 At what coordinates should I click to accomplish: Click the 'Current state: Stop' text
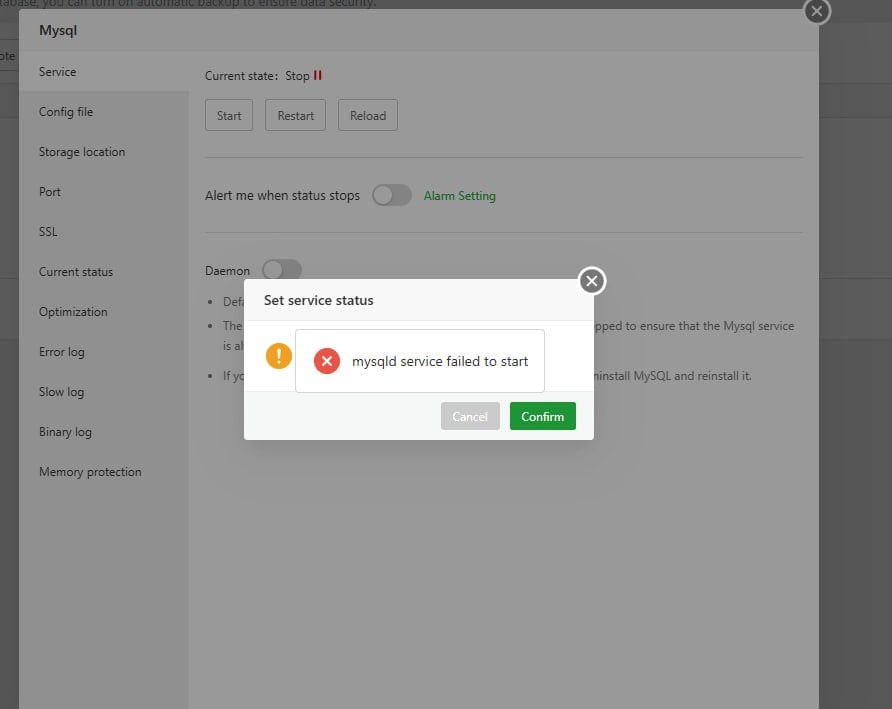[x=257, y=76]
